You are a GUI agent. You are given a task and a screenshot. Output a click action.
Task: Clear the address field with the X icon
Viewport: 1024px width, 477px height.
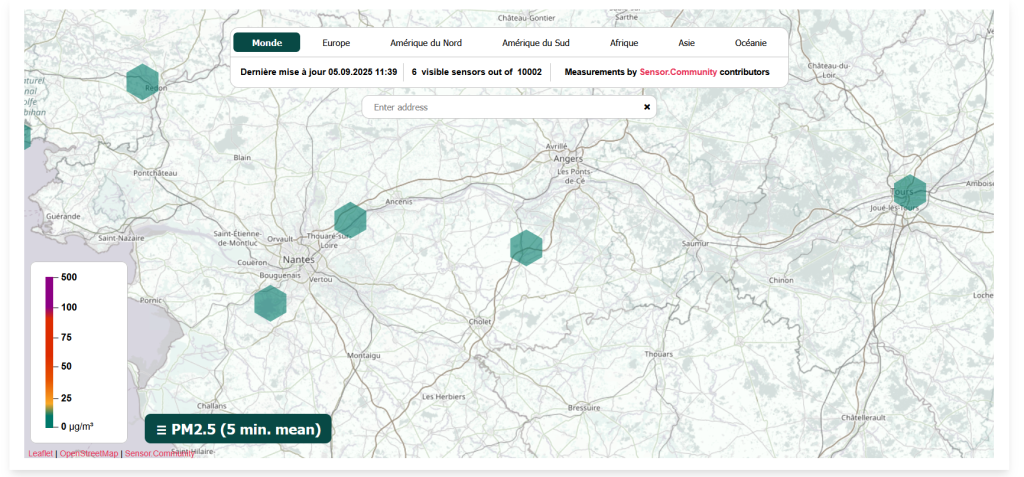pyautogui.click(x=646, y=107)
